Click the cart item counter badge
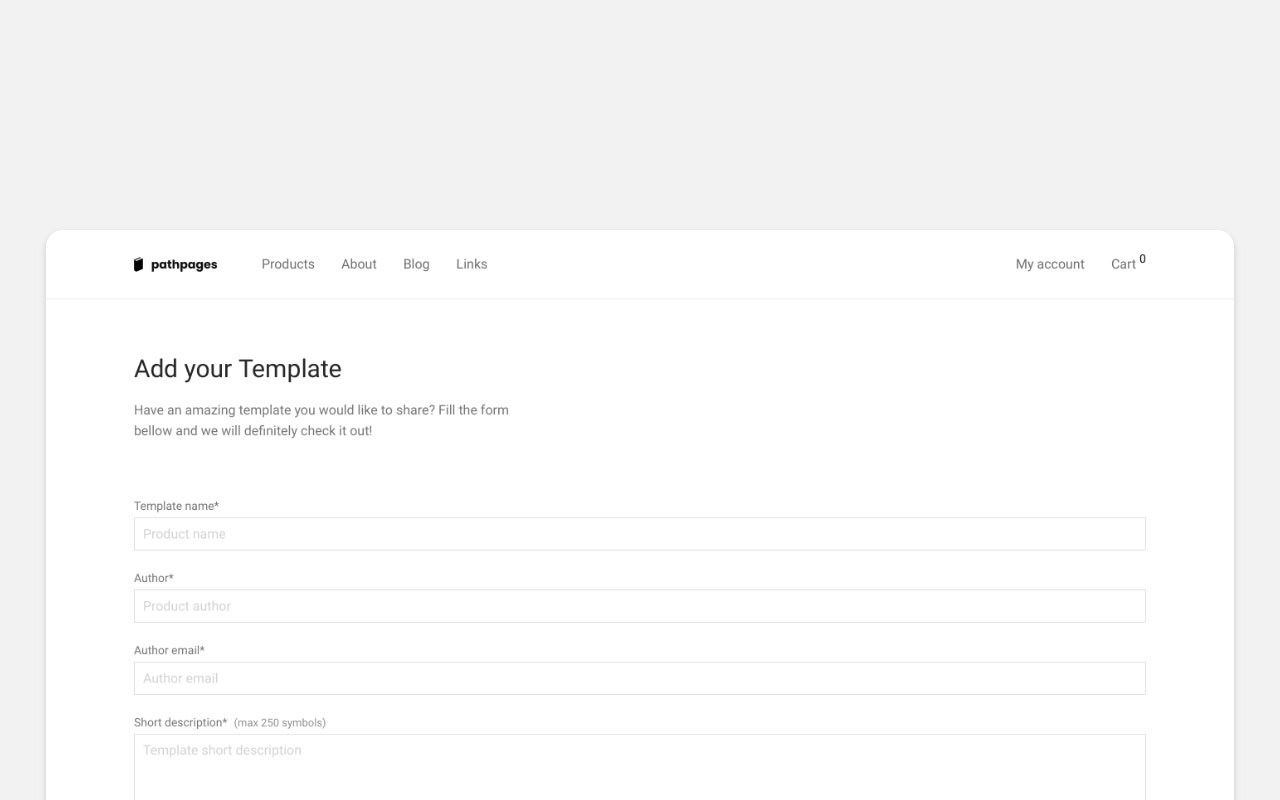The height and width of the screenshot is (800, 1280). pos(1141,258)
